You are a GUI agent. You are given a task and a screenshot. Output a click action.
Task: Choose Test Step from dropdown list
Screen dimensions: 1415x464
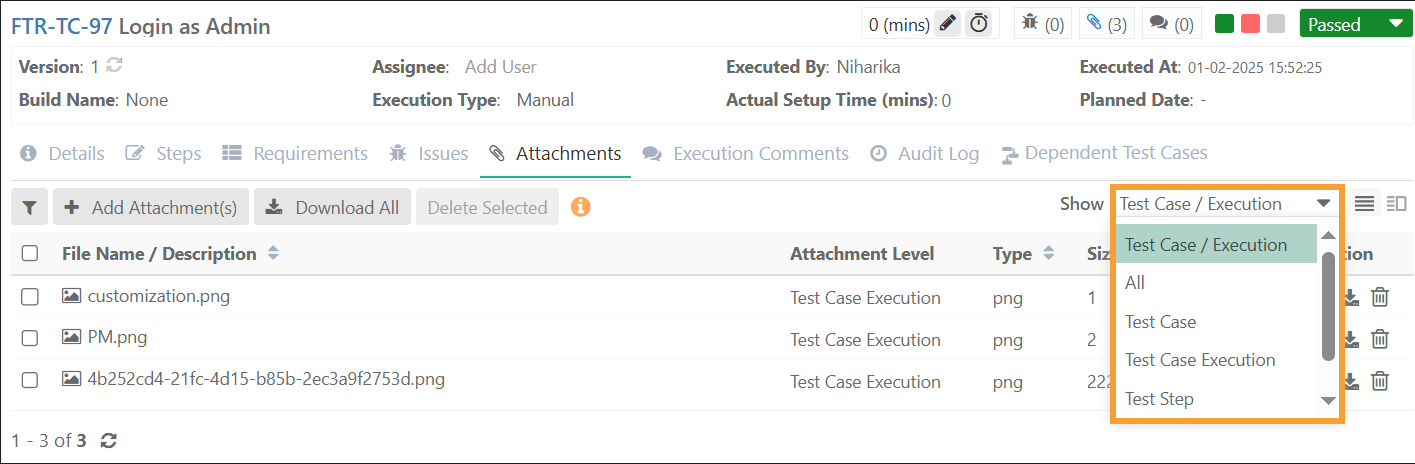click(1159, 399)
